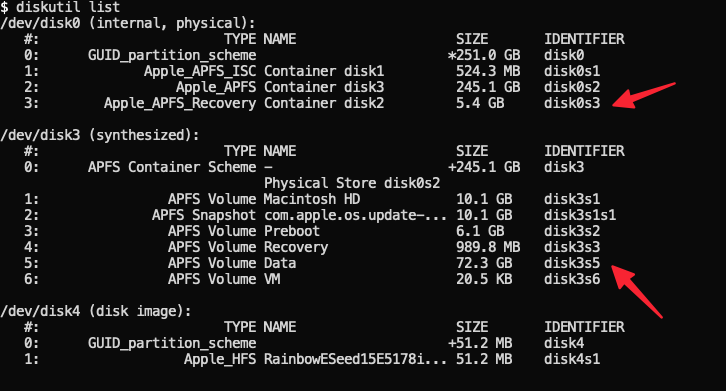726x391 pixels.
Task: Click the com.apple.os.update snapshot name
Action: pyautogui.click(x=355, y=215)
